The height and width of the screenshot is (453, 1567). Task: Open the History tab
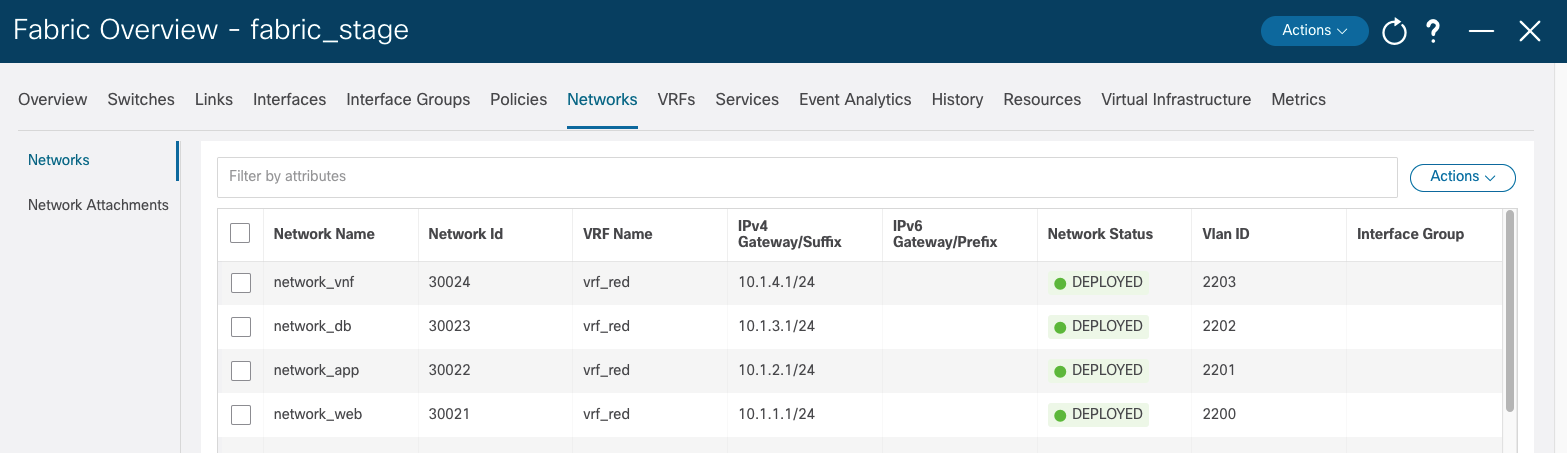pyautogui.click(x=957, y=99)
